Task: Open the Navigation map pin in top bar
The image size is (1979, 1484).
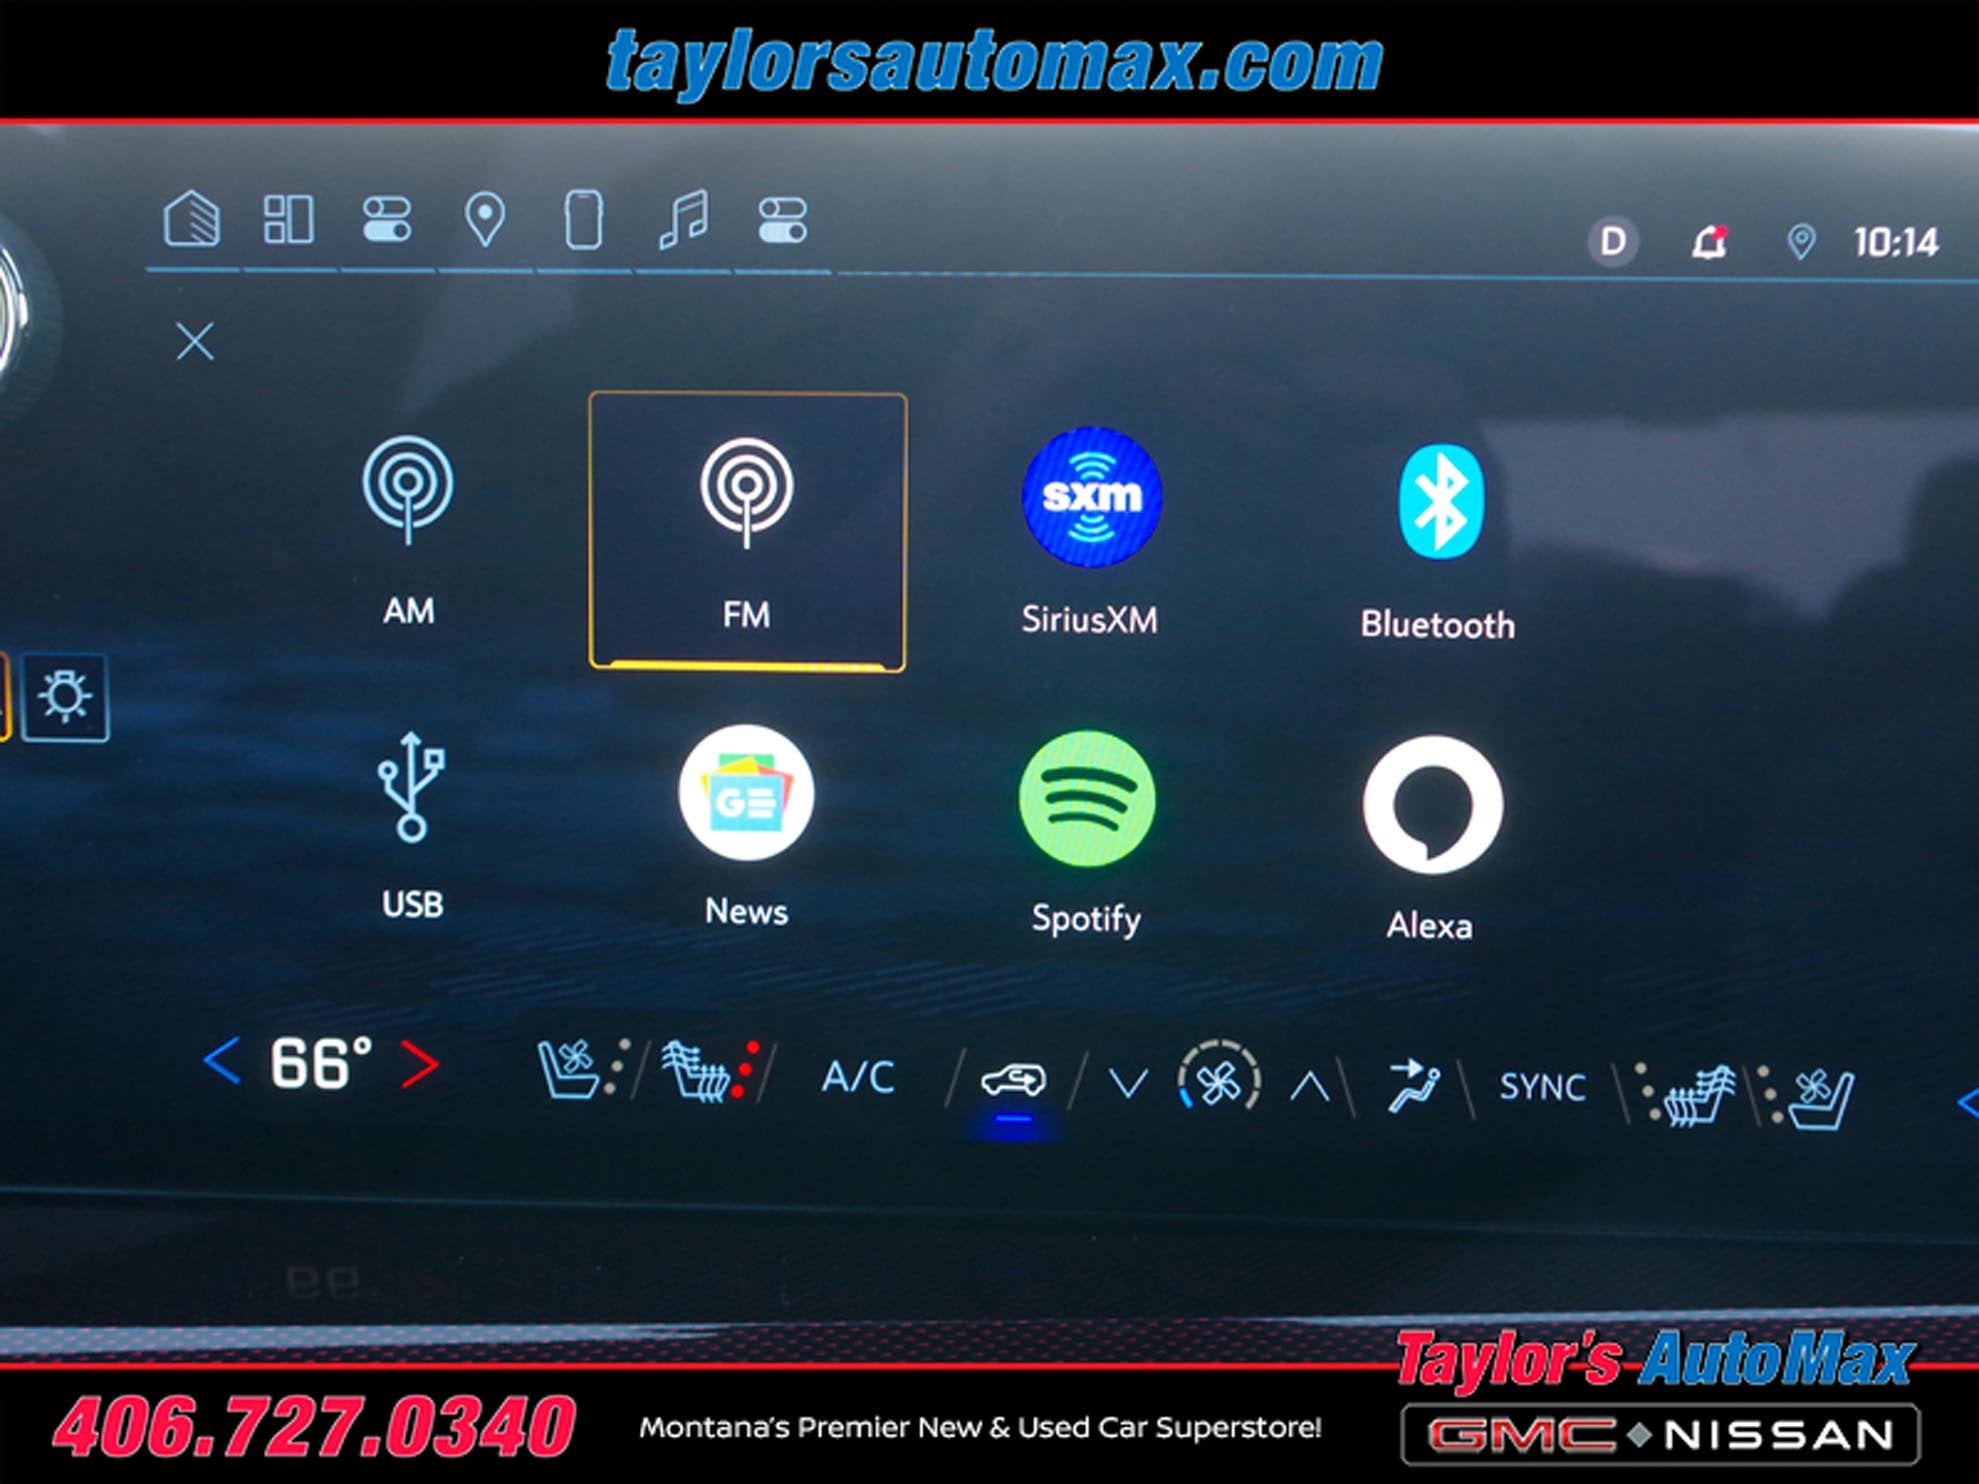Action: [x=485, y=219]
